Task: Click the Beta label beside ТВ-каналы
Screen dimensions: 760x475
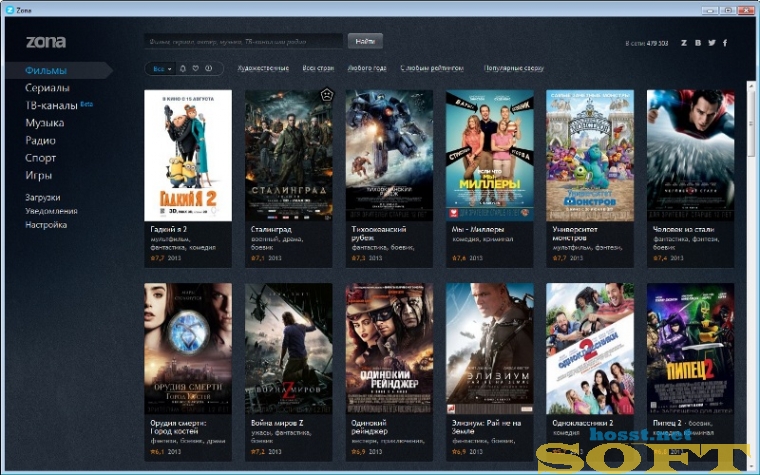Action: click(x=86, y=104)
